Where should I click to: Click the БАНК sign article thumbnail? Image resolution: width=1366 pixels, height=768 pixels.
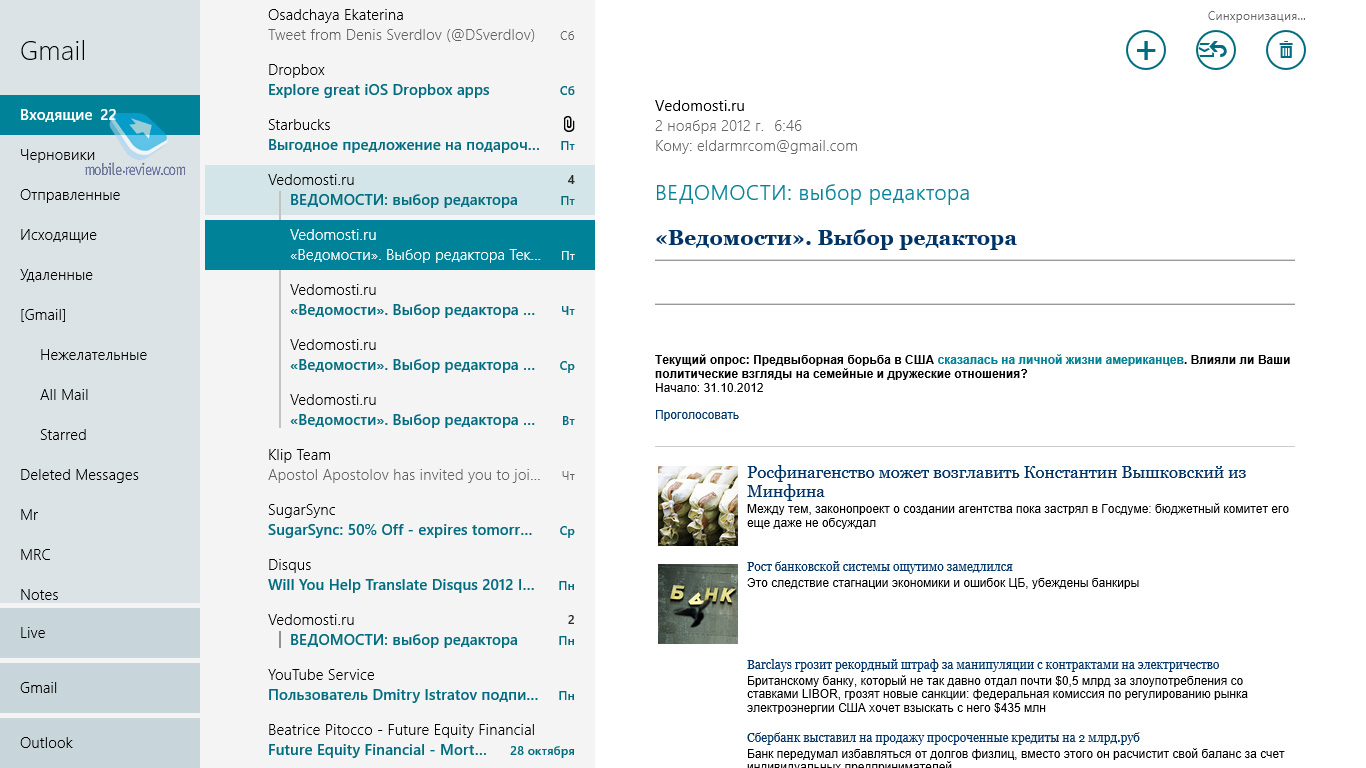[x=698, y=604]
